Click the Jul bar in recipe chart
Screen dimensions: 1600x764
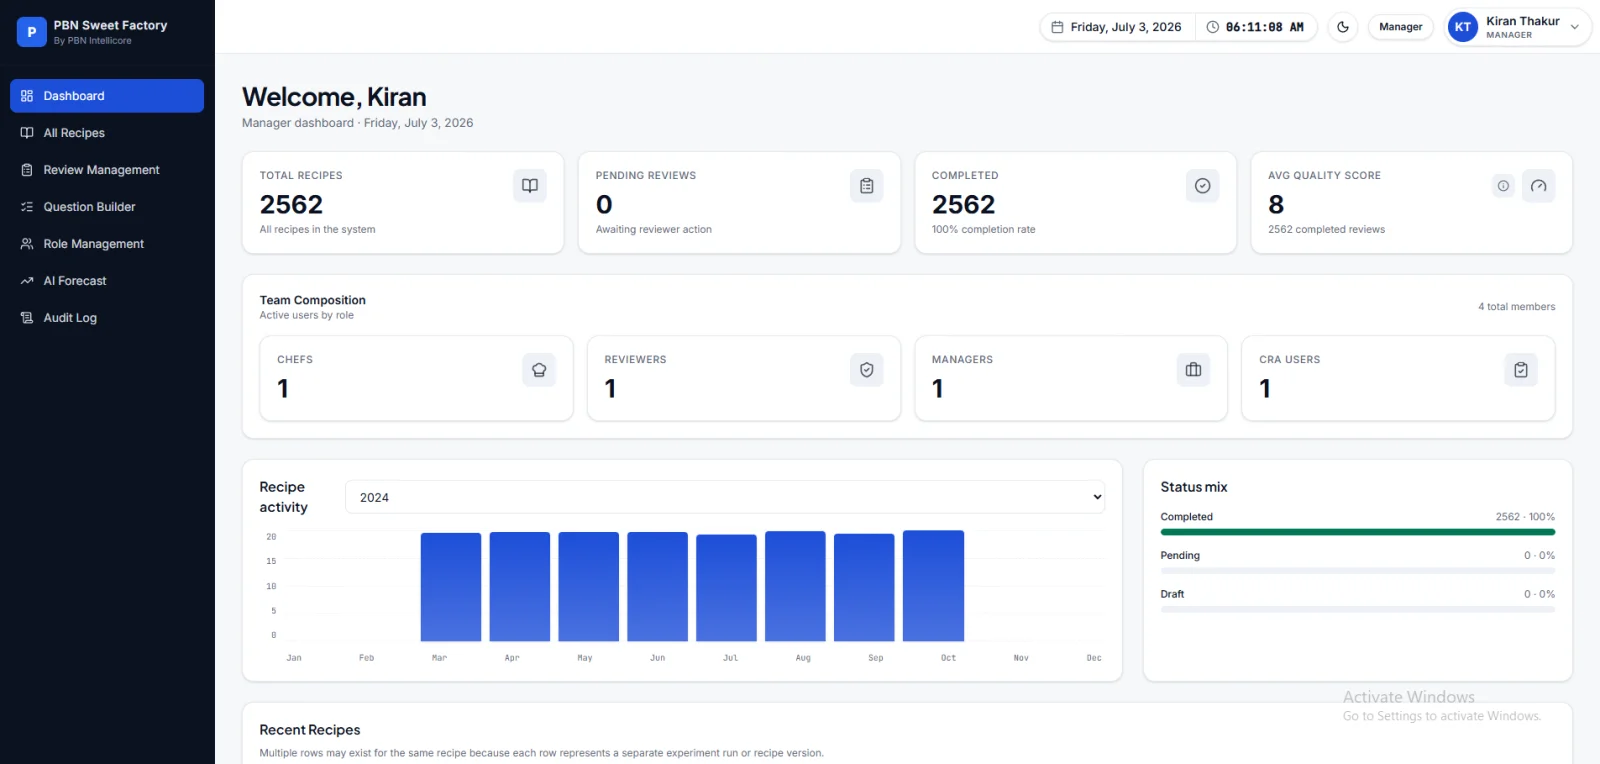726,588
